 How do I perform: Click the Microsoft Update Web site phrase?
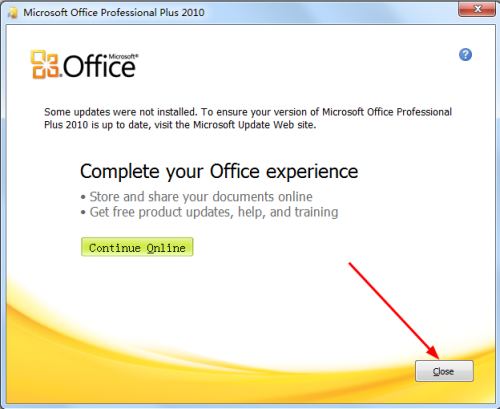click(x=254, y=125)
